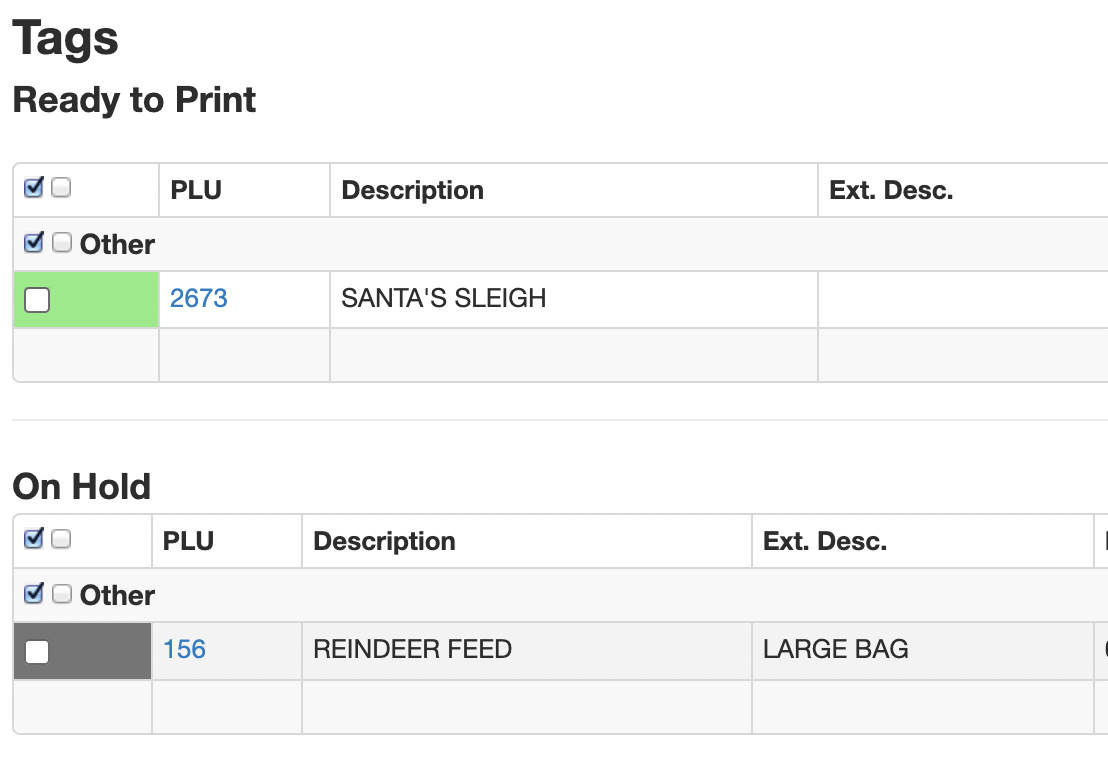
Task: Tick the checkbox for SANTA'S SLEIGH row
Action: tap(37, 299)
